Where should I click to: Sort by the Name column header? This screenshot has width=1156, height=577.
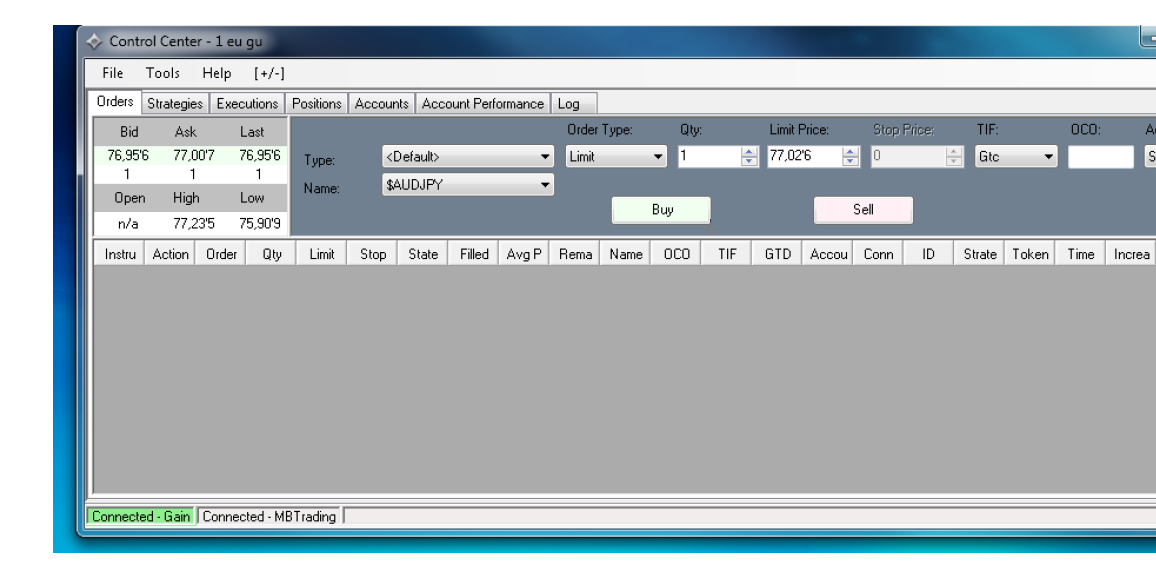[x=625, y=254]
